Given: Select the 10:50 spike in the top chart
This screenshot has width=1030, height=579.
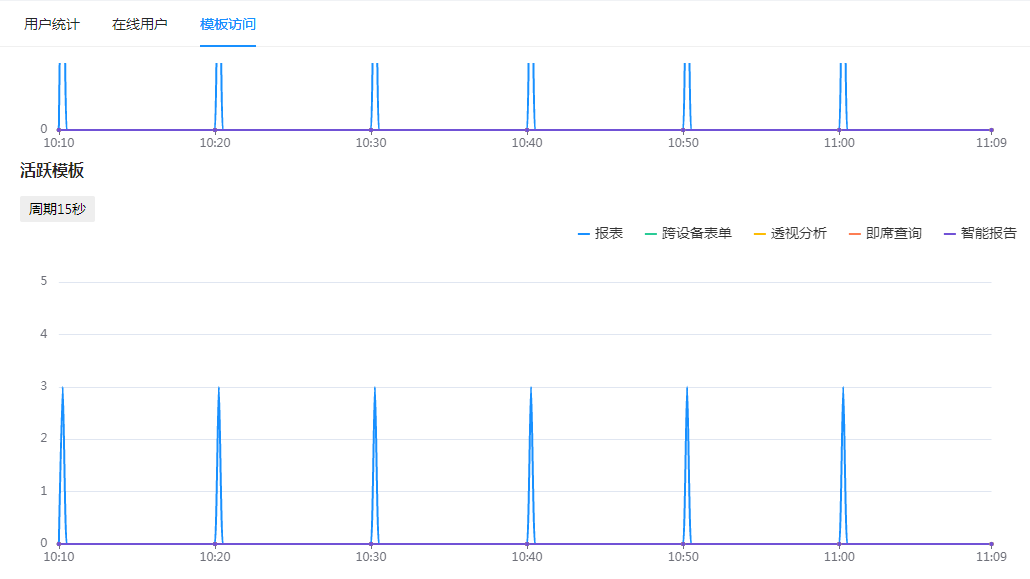Looking at the screenshot, I should tap(687, 90).
